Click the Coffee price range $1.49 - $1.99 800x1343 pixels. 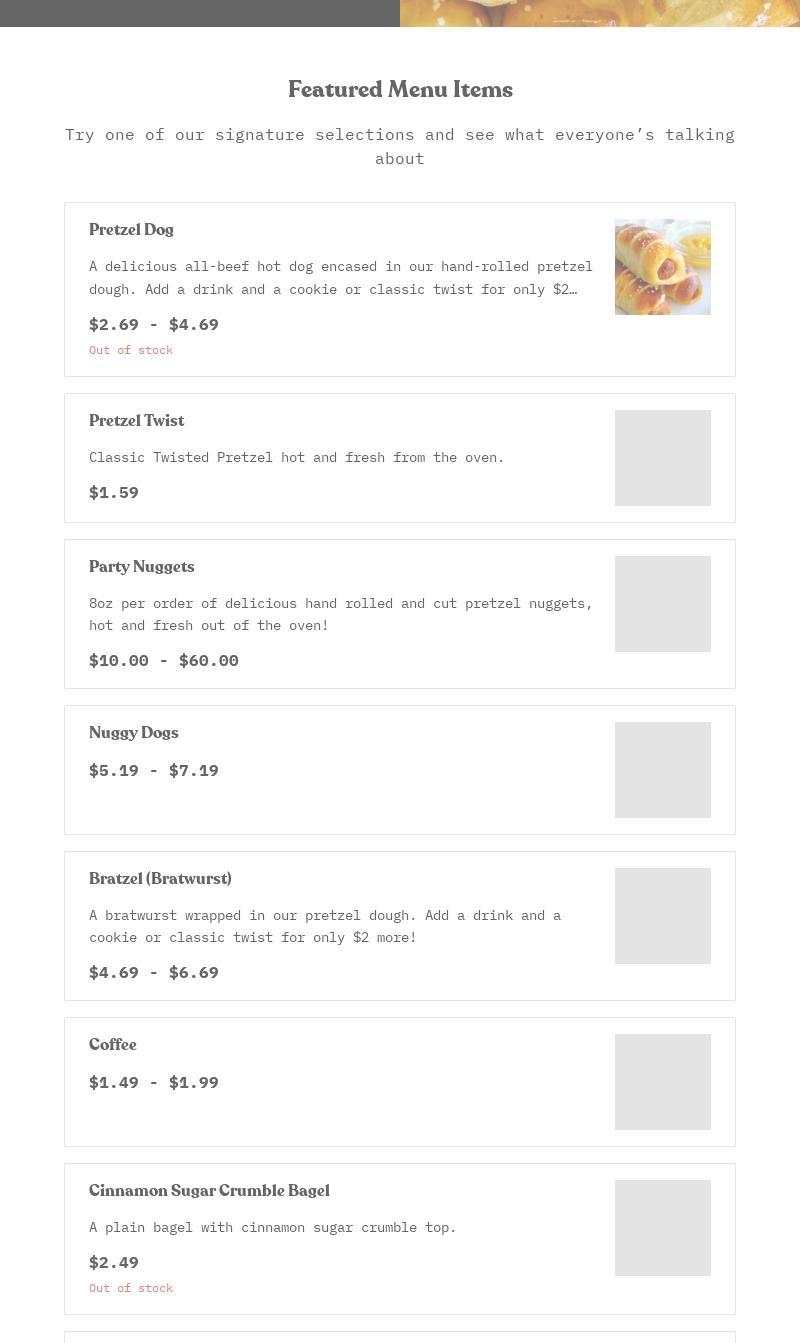tap(154, 1082)
